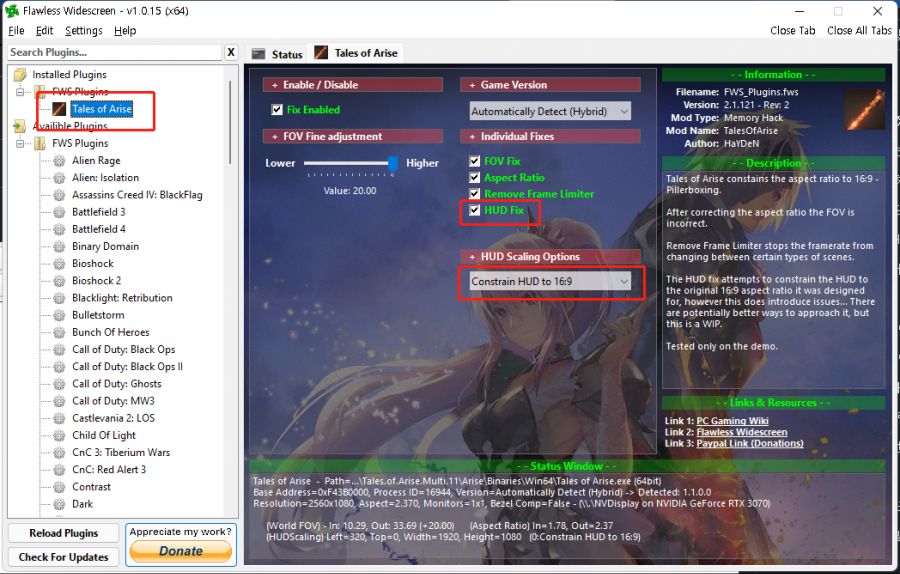Image resolution: width=900 pixels, height=574 pixels.
Task: Uncheck the Fix Enabled checkbox
Action: (x=277, y=110)
